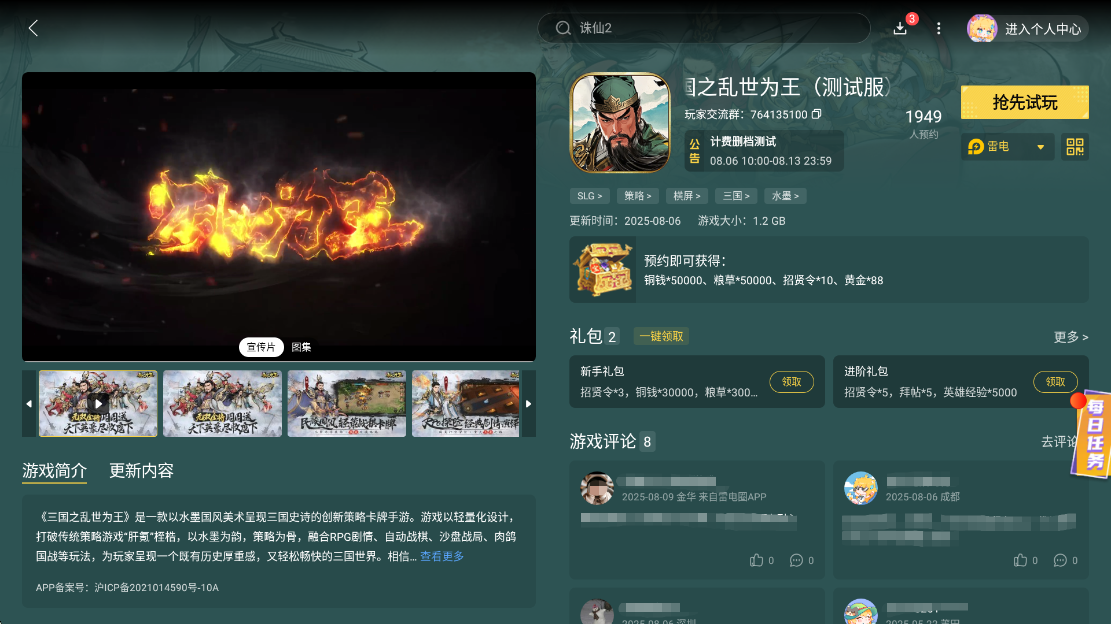Claim the 进阶礼包 gift
Image resolution: width=1111 pixels, height=624 pixels.
click(1055, 382)
